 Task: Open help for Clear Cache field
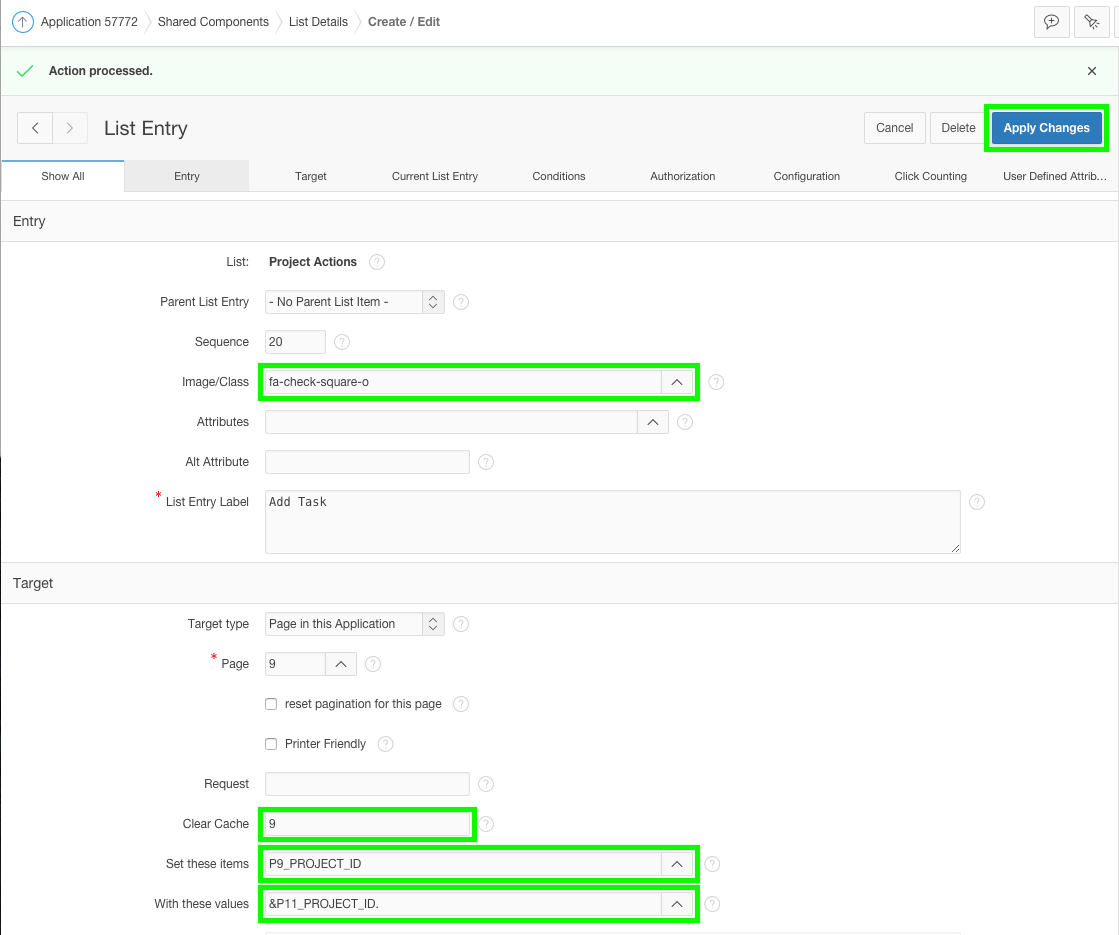click(x=486, y=824)
